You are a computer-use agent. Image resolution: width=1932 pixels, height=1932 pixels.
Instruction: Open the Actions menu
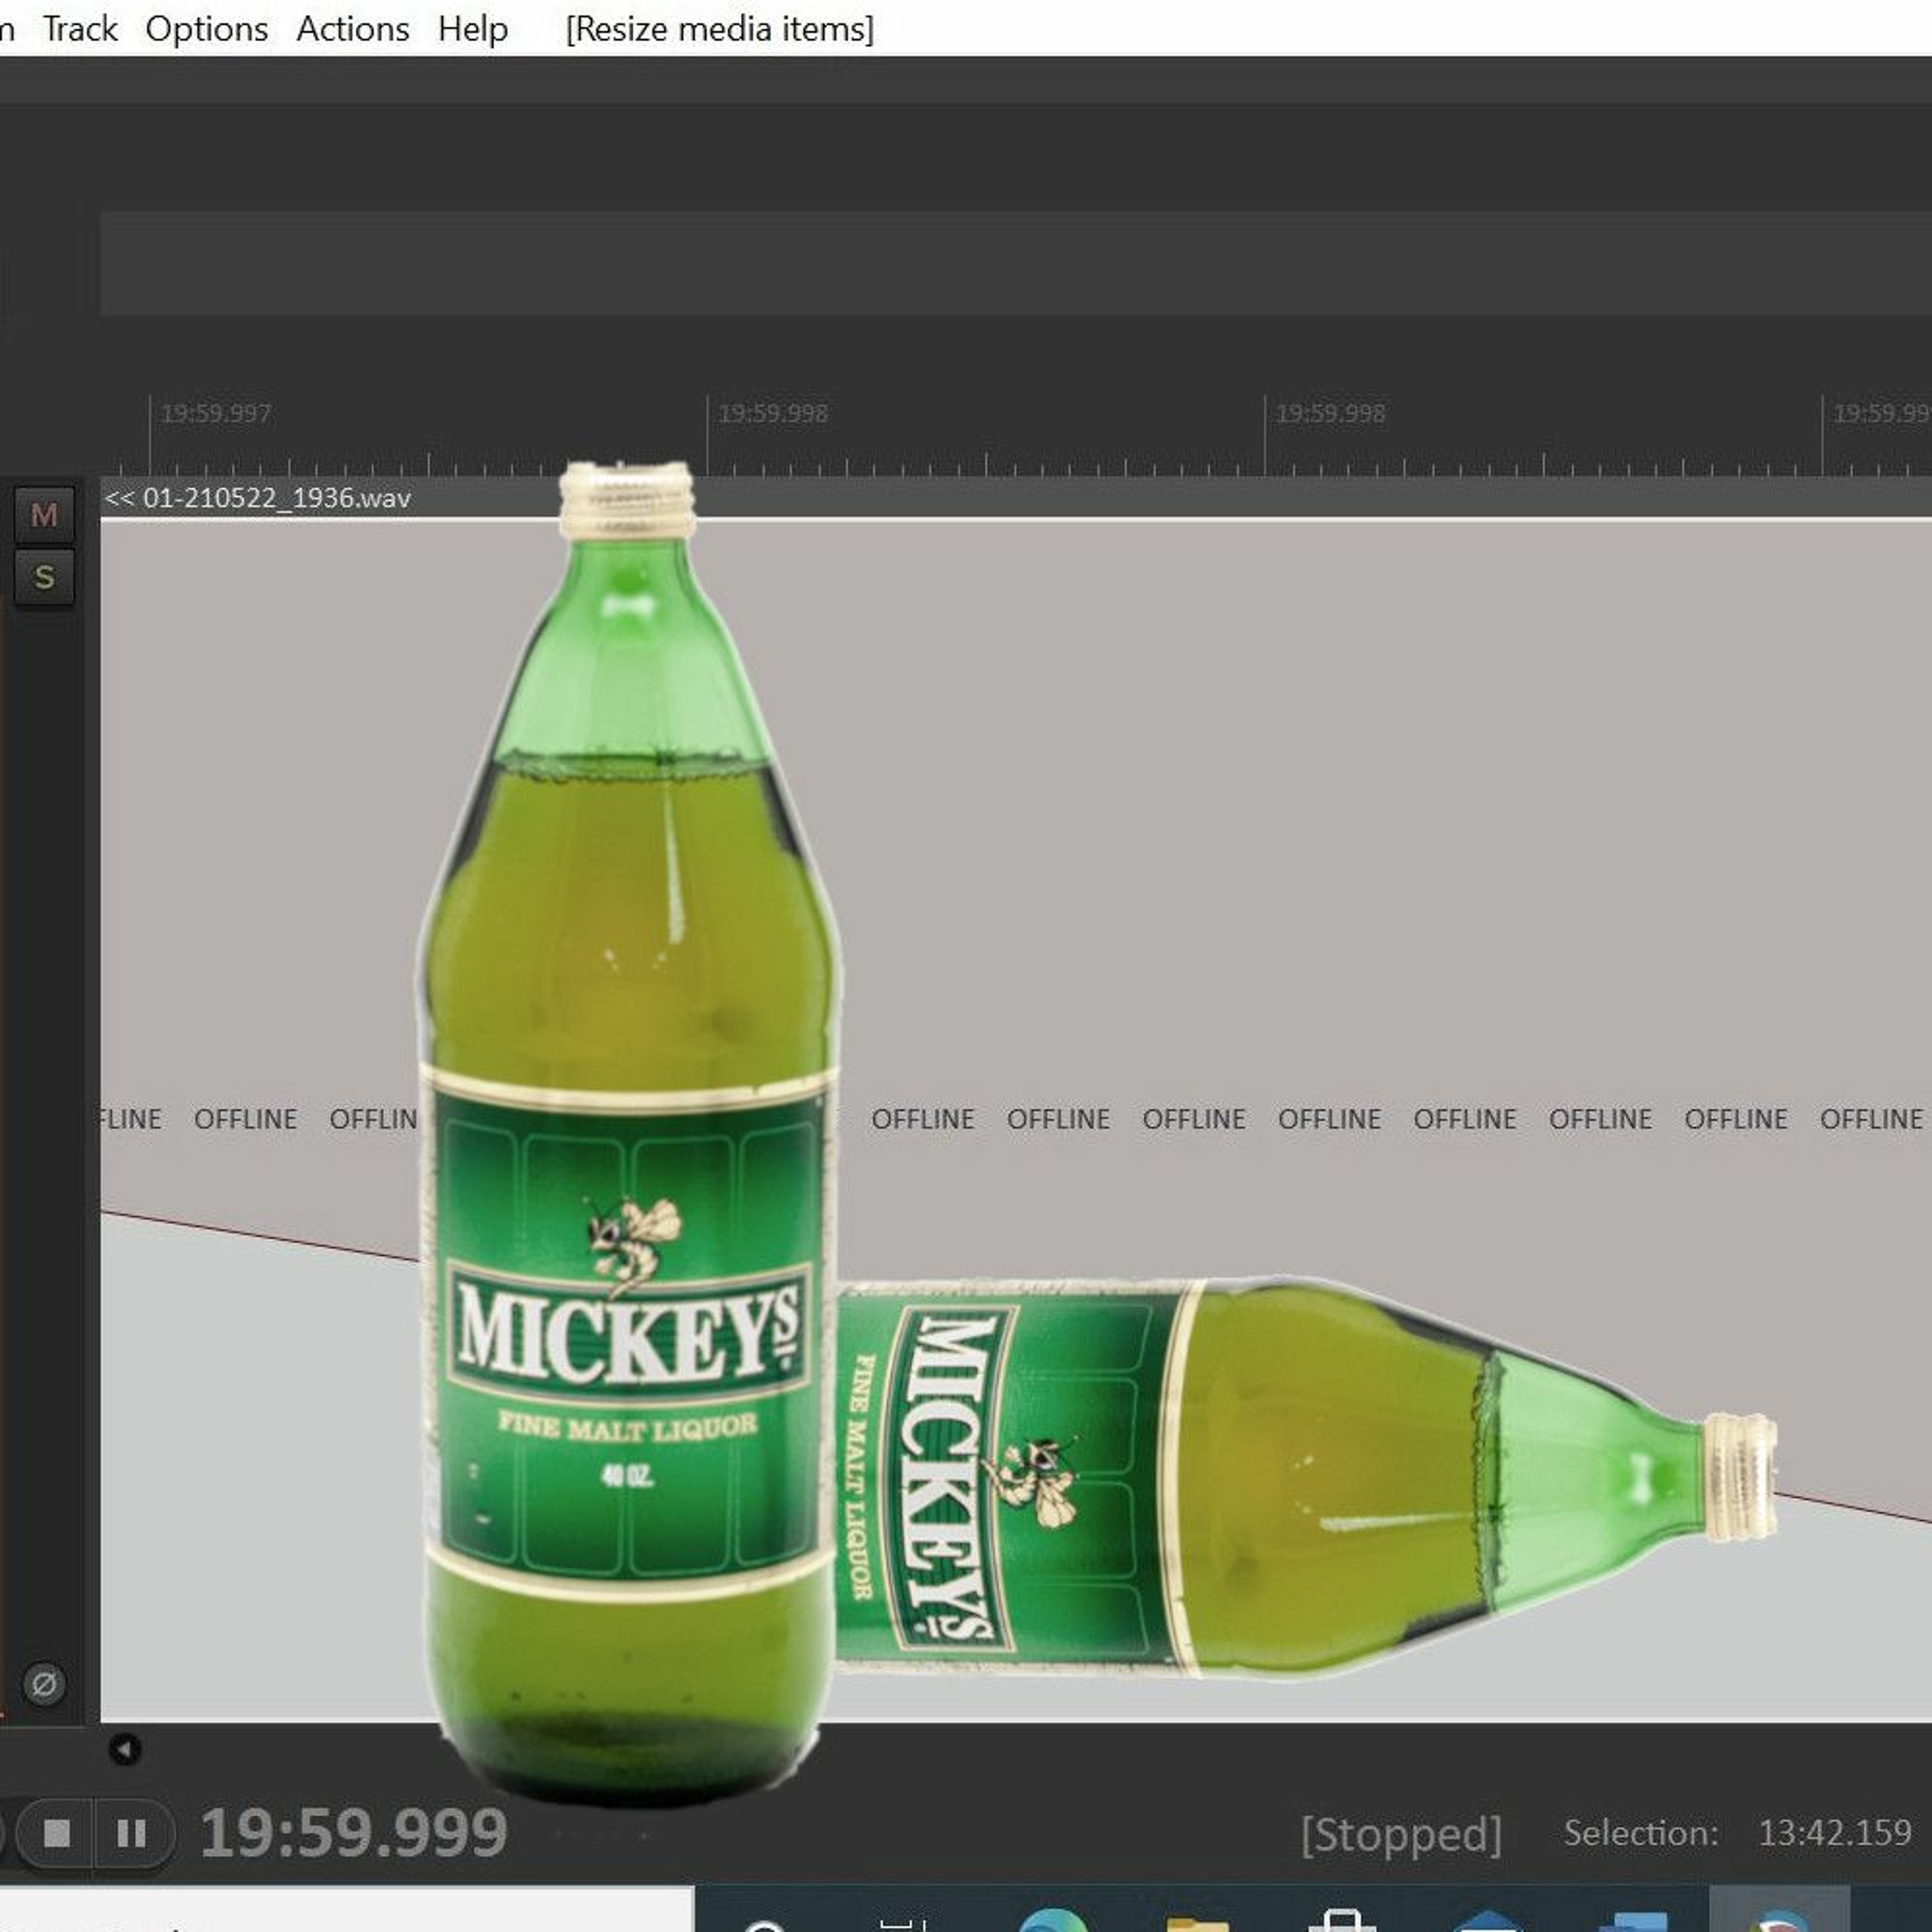point(353,29)
